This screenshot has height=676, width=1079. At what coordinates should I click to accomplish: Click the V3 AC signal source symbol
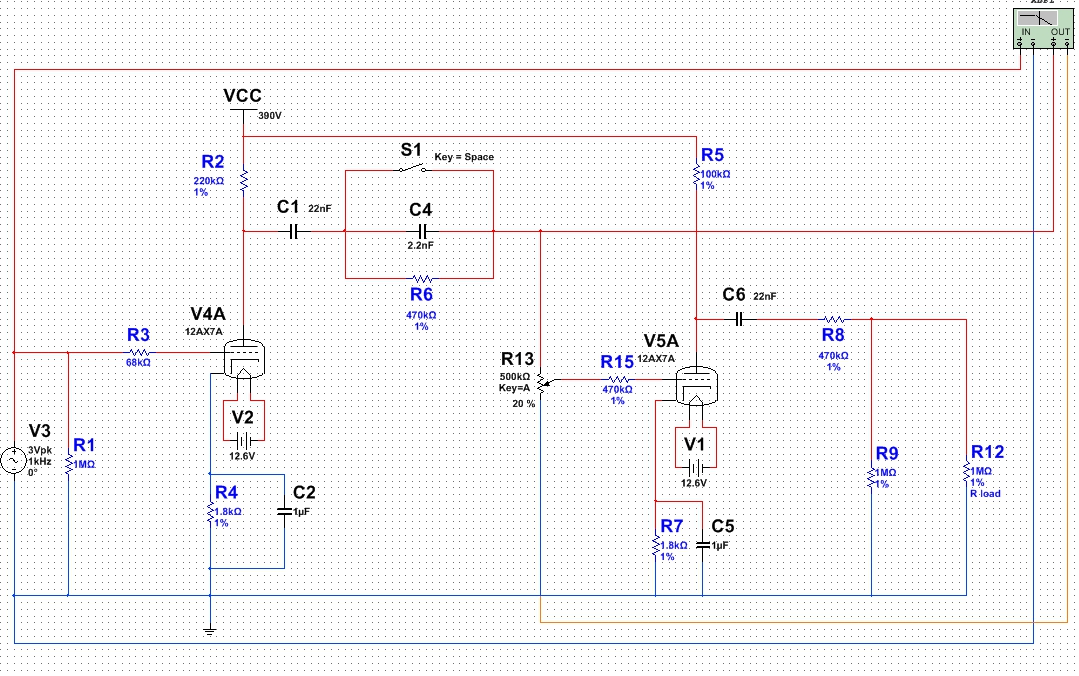(15, 461)
